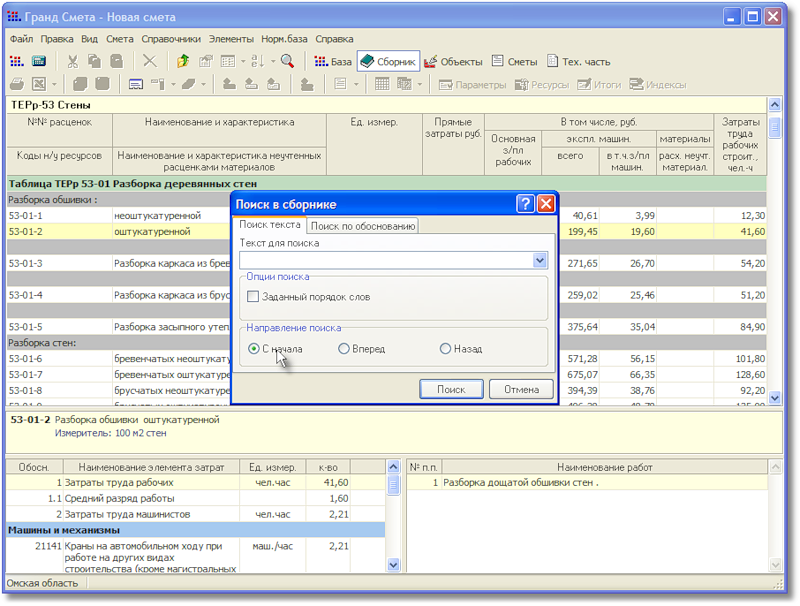Open the dropdown arrow beside the paint roller
Viewport: 800px width, 606px height.
coord(173,84)
